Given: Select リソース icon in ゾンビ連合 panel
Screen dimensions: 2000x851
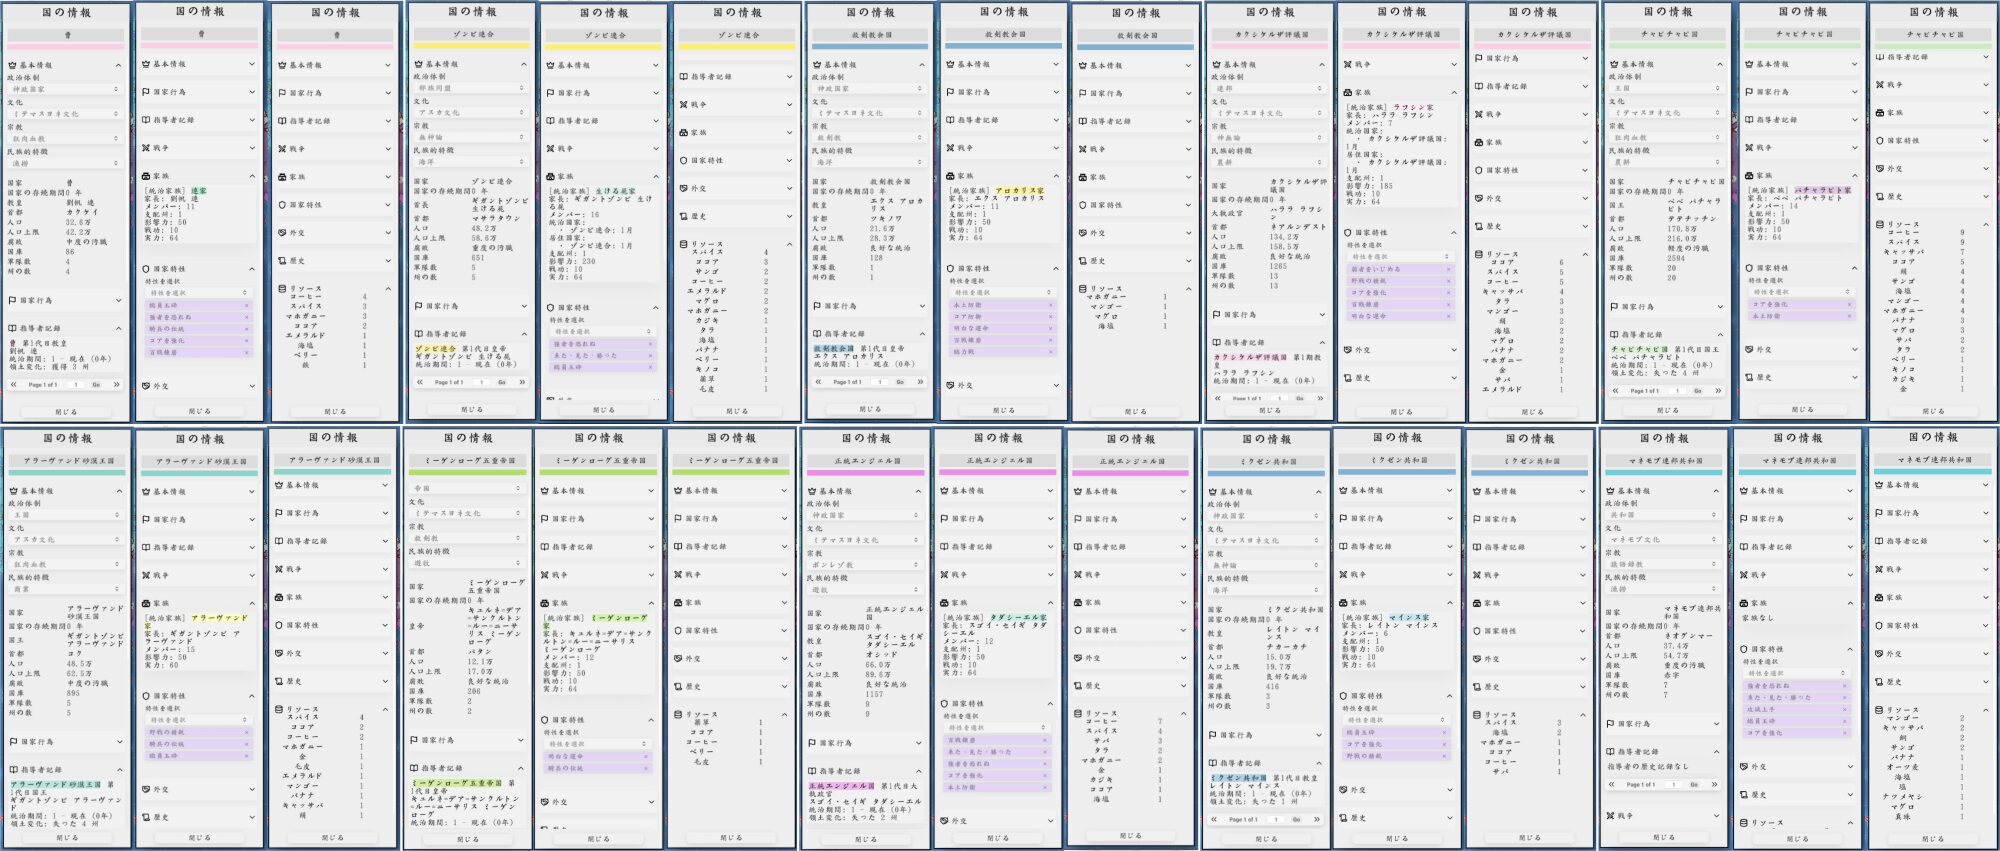Looking at the screenshot, I should [683, 244].
